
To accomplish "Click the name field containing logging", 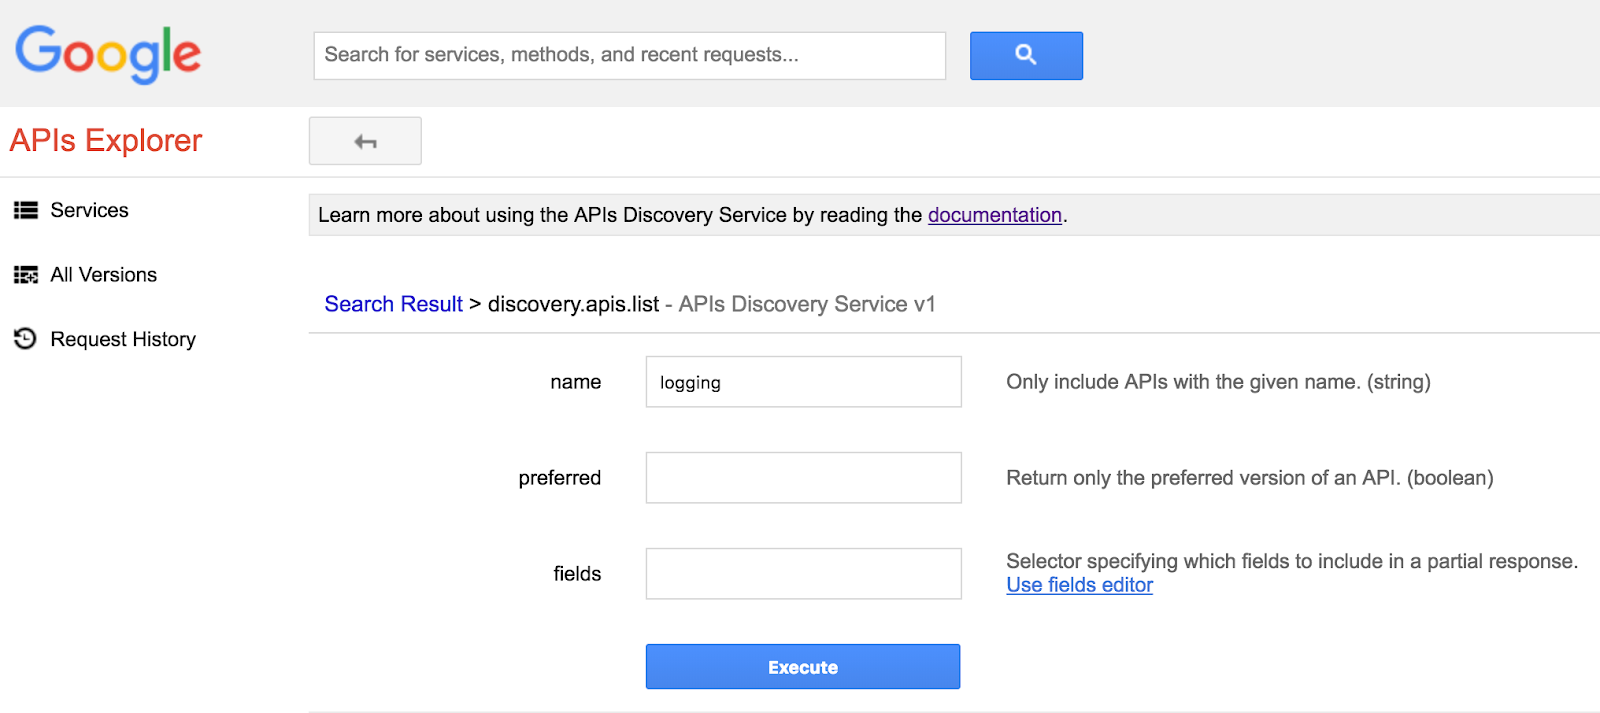I will click(804, 382).
